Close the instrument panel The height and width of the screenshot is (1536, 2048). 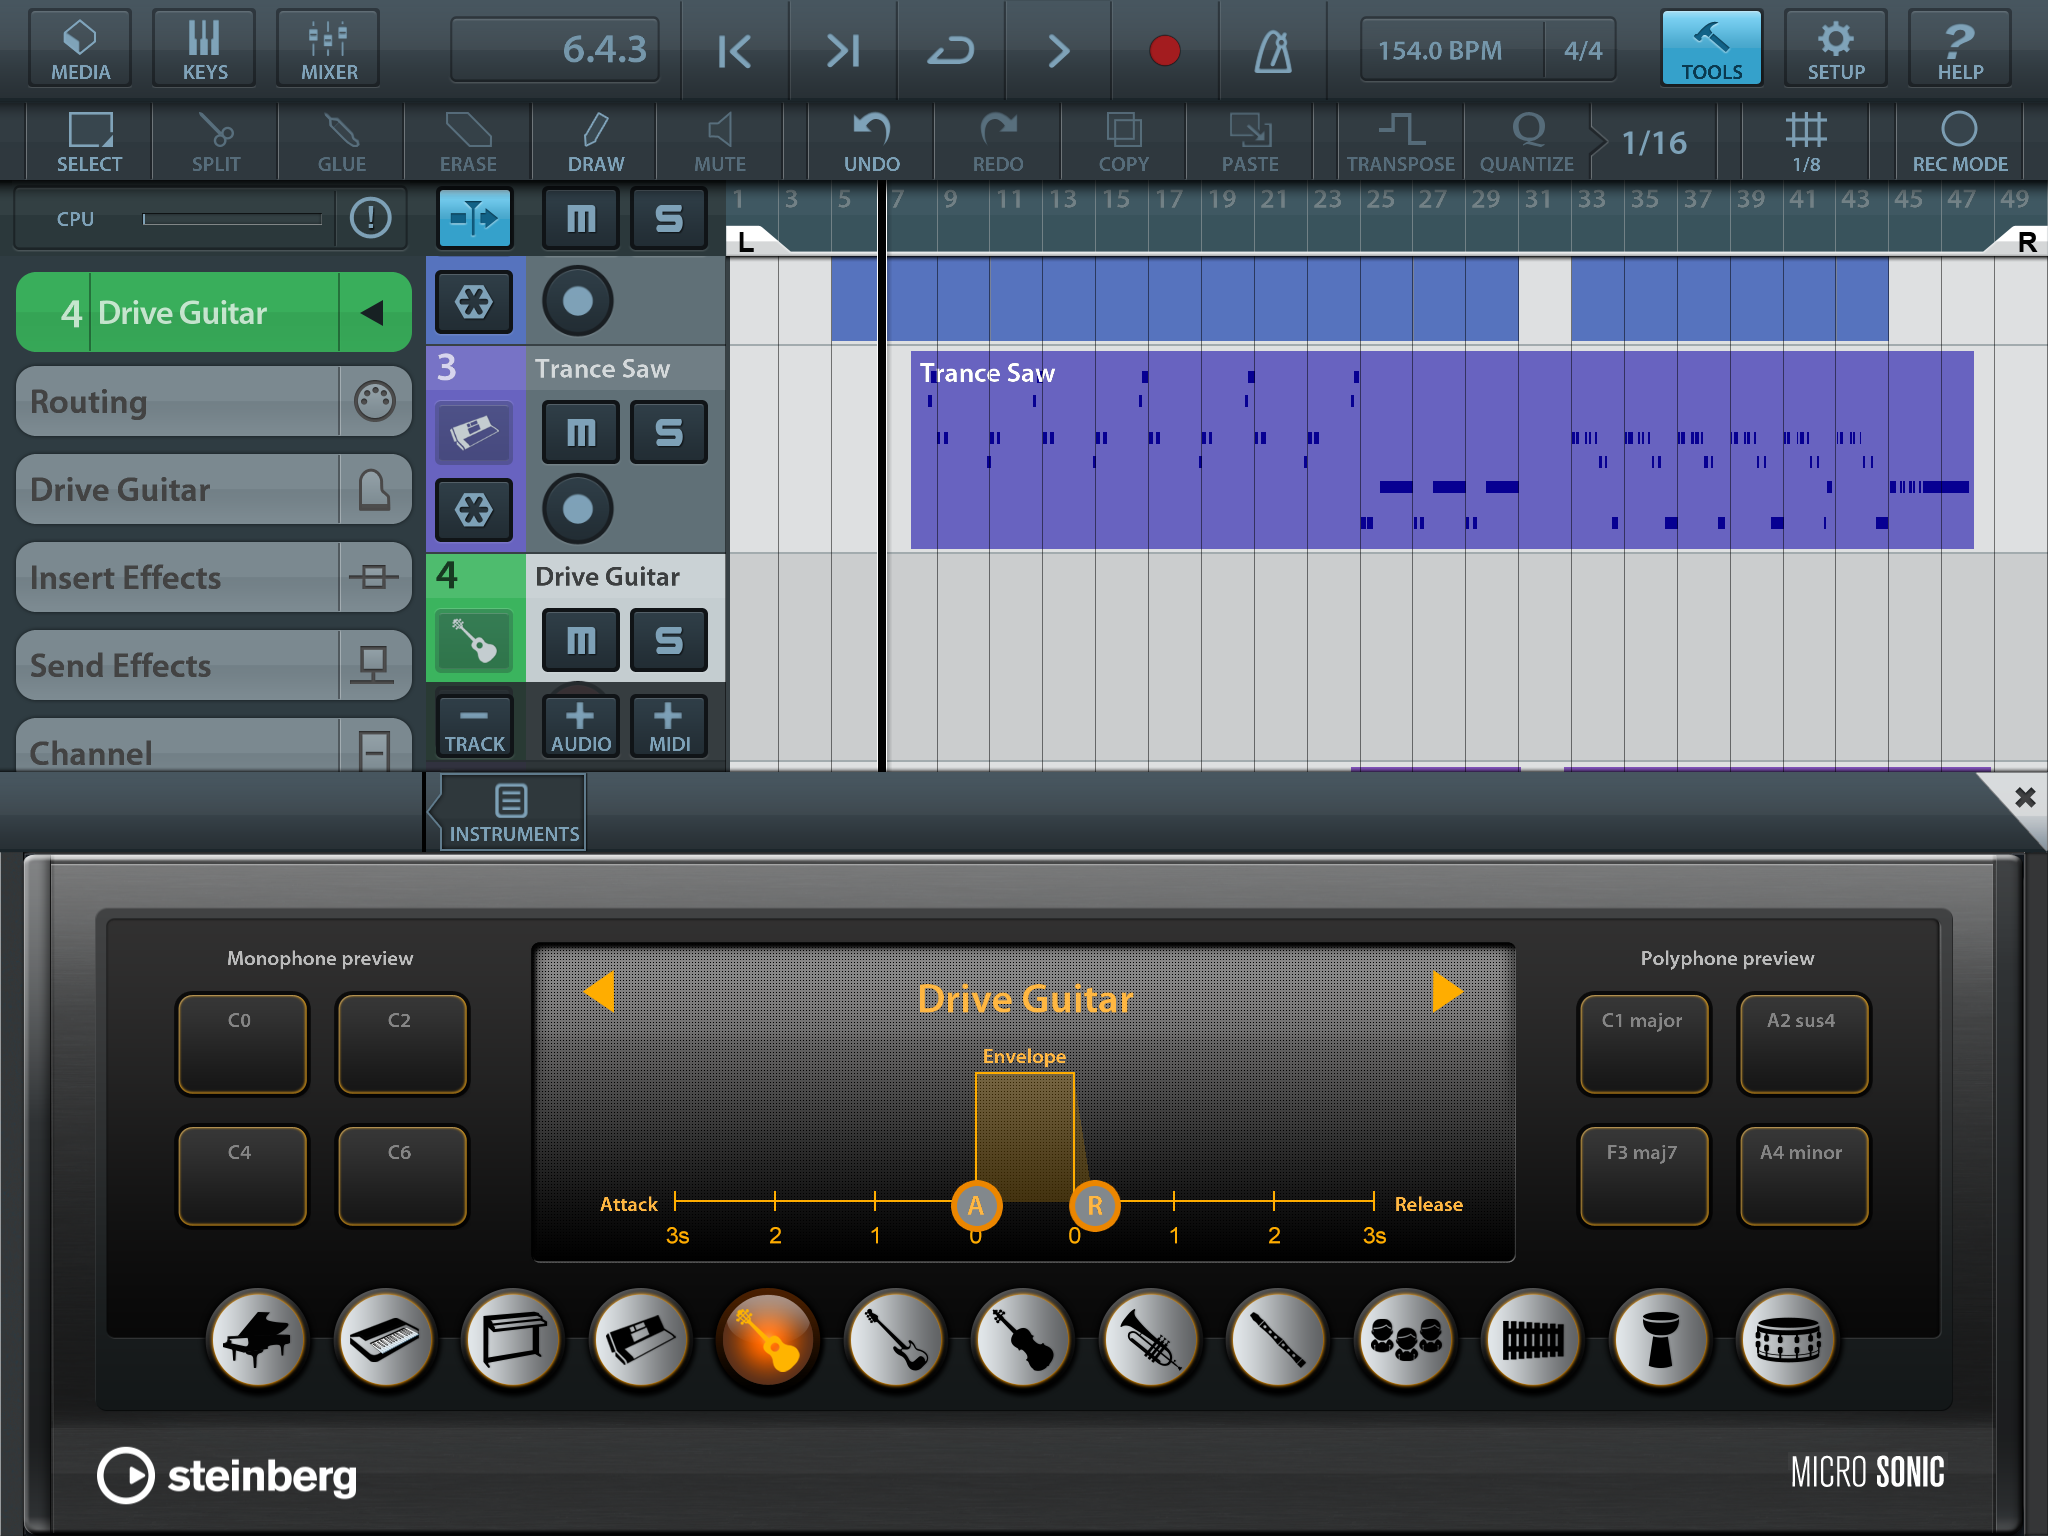pyautogui.click(x=2024, y=797)
